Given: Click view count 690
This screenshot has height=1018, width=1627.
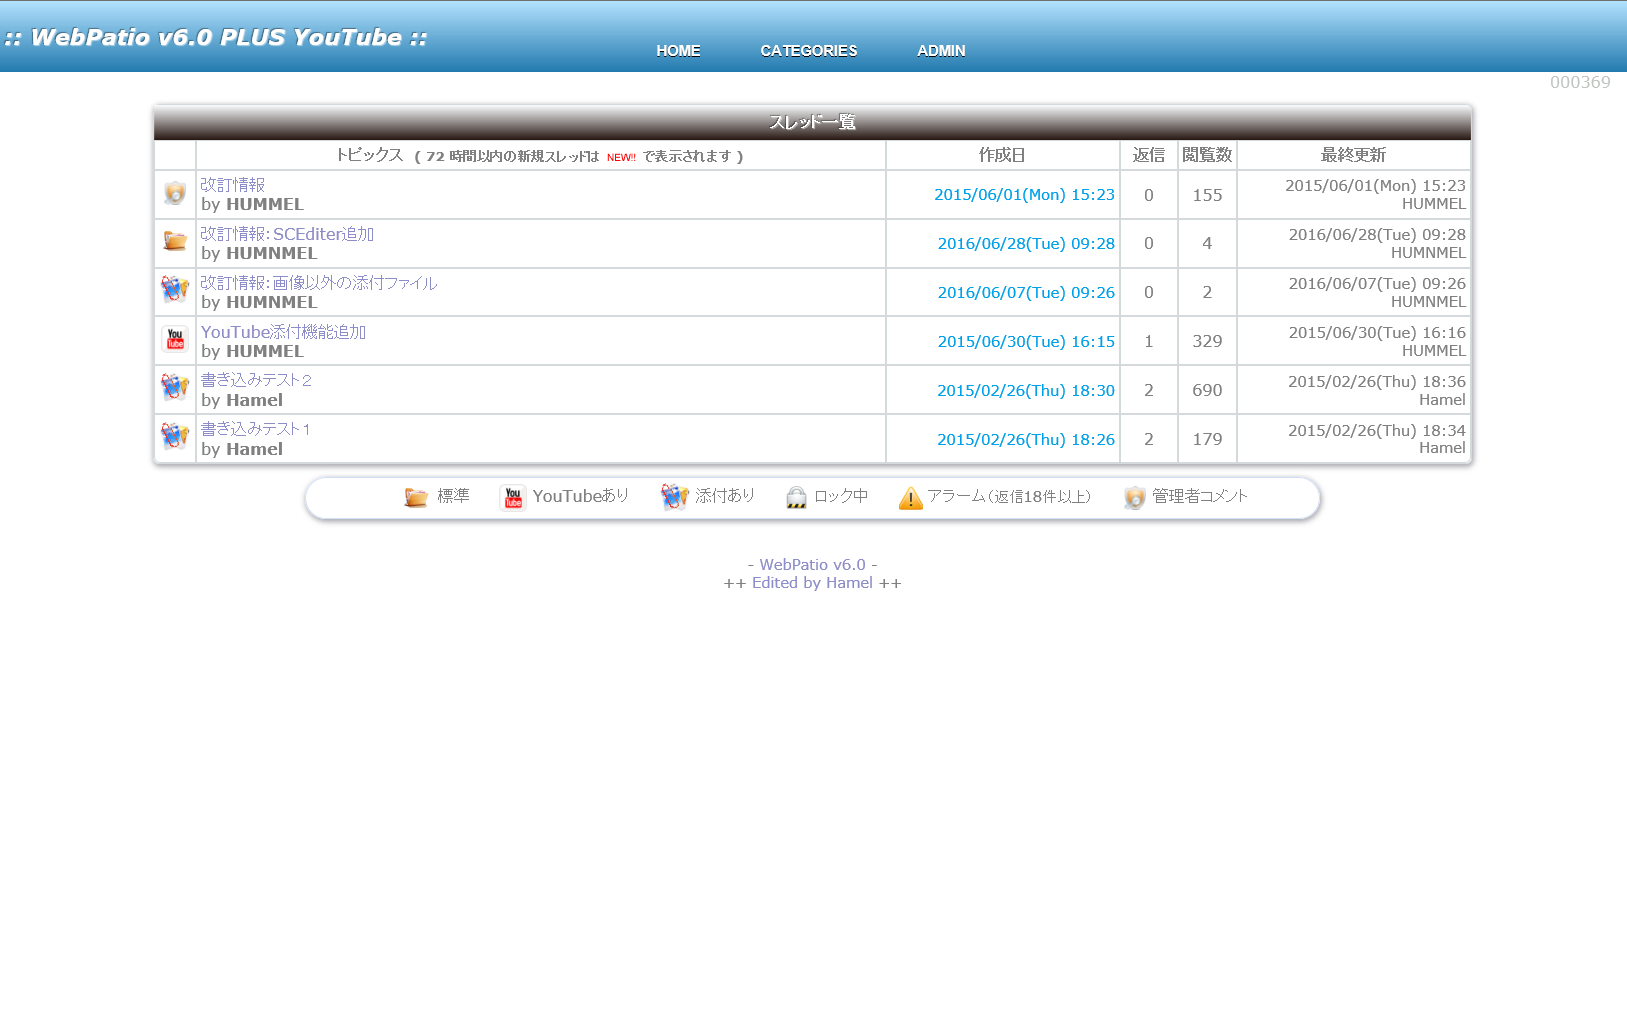Looking at the screenshot, I should [1207, 391].
